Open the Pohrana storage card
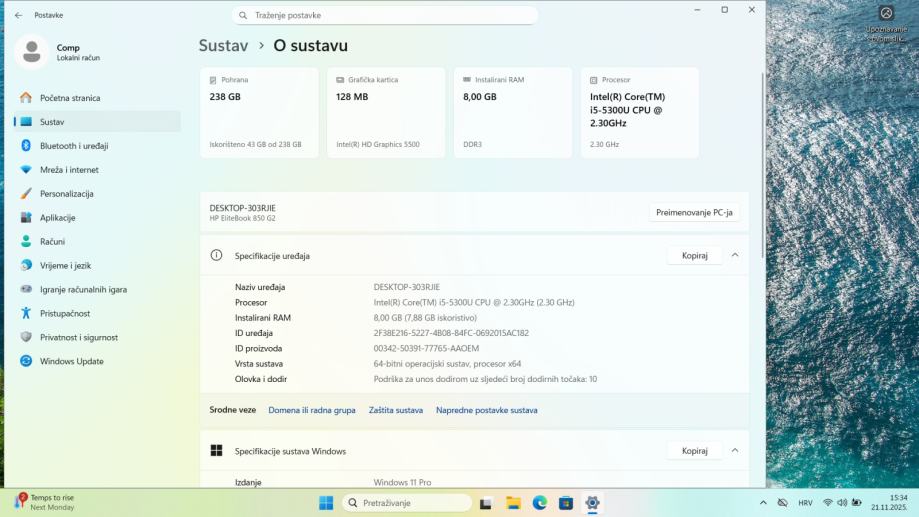The width and height of the screenshot is (919, 517). tap(259, 113)
